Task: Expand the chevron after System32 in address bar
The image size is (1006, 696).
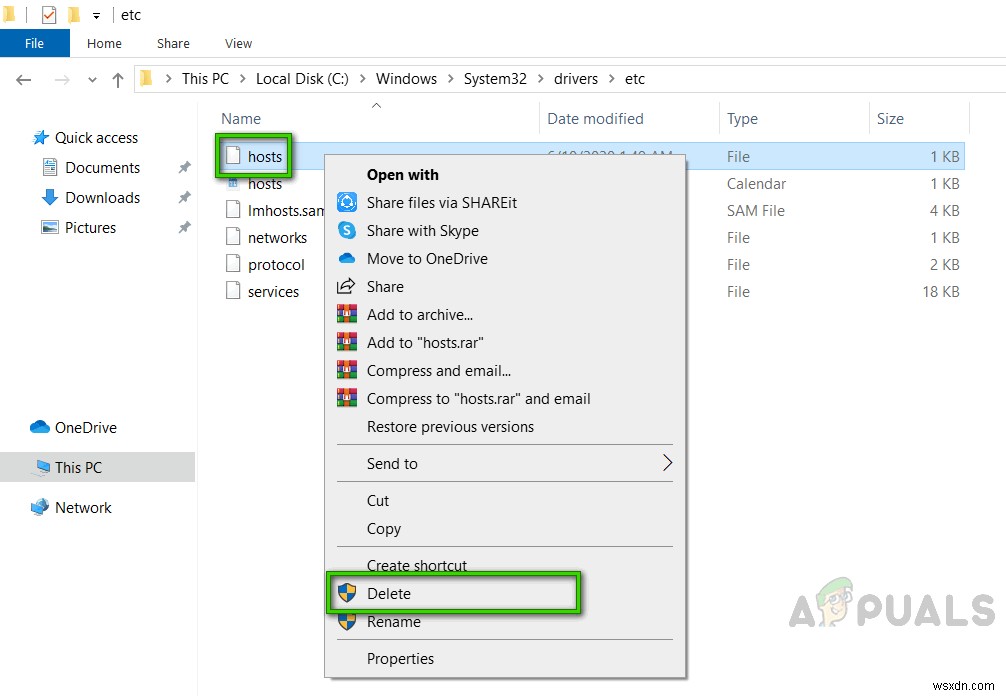Action: click(540, 79)
